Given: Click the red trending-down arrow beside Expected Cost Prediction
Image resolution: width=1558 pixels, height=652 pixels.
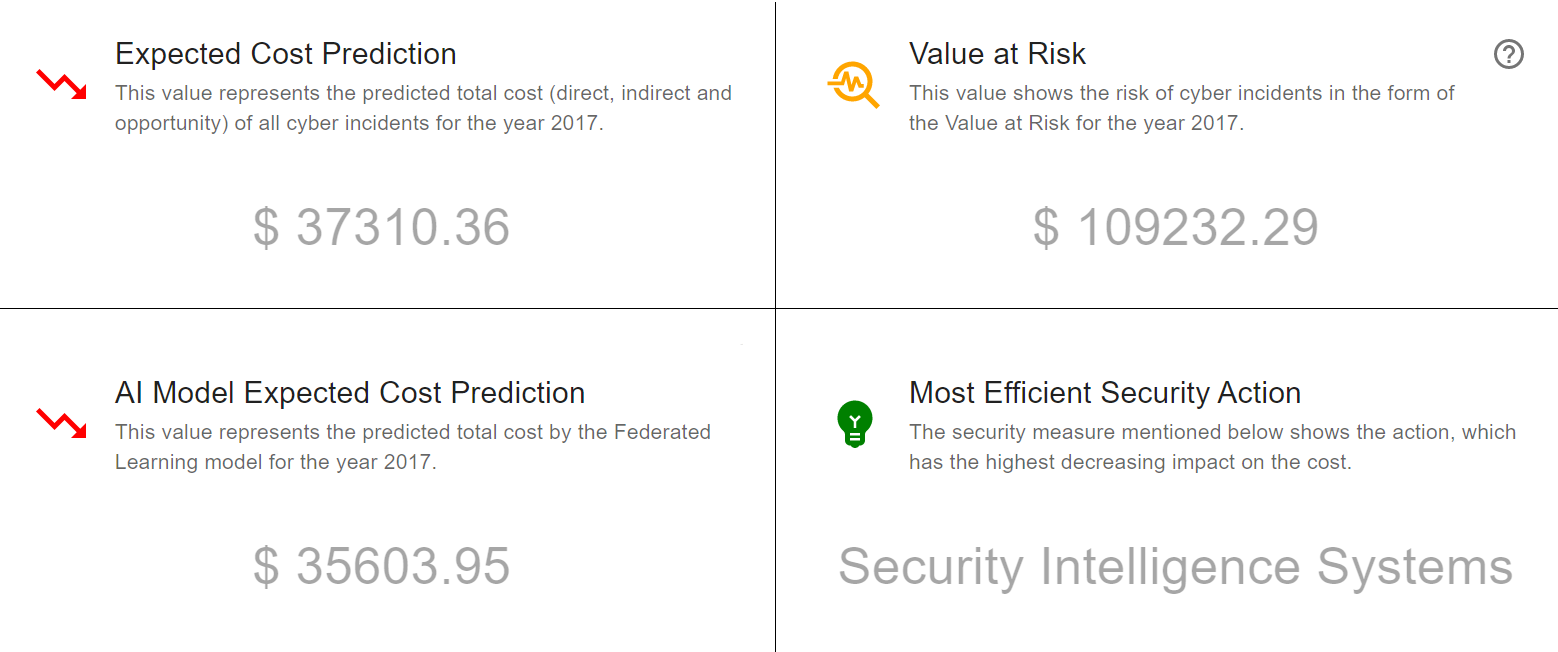Looking at the screenshot, I should click(61, 84).
